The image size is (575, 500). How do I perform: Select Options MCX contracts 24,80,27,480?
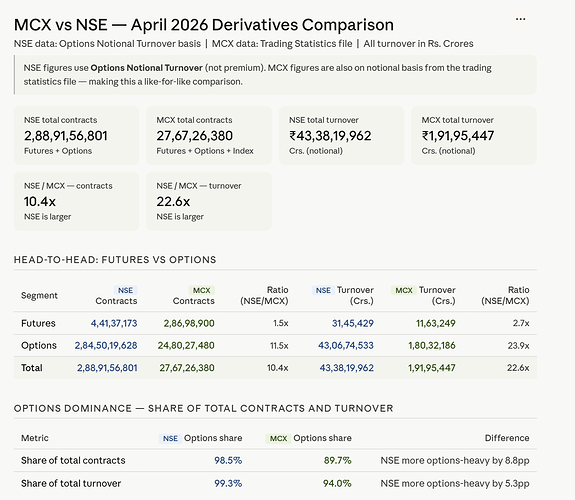(186, 345)
